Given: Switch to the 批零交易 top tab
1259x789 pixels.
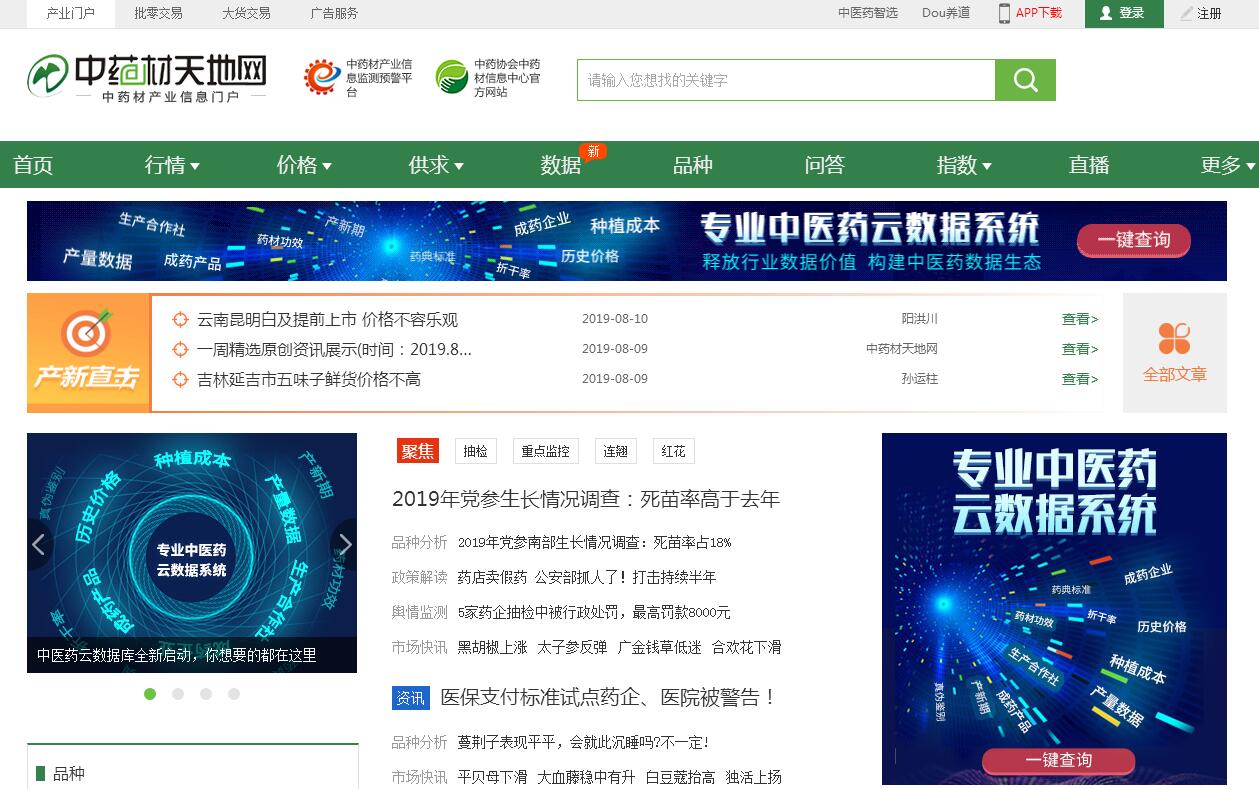Looking at the screenshot, I should 158,13.
